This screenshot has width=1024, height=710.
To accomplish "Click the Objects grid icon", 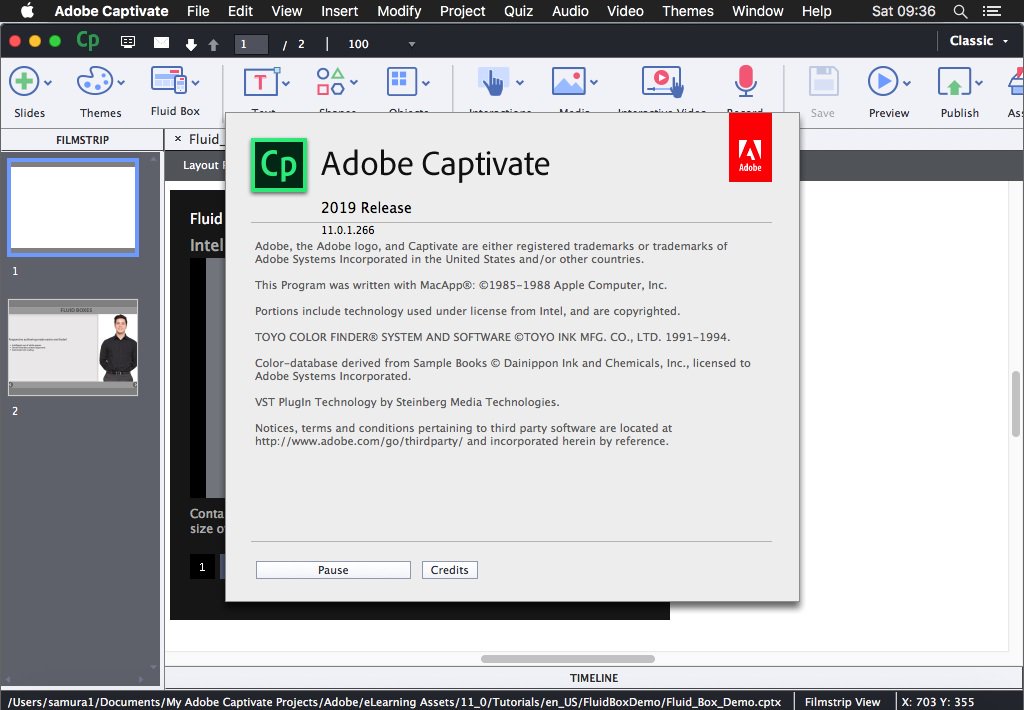I will pos(402,82).
